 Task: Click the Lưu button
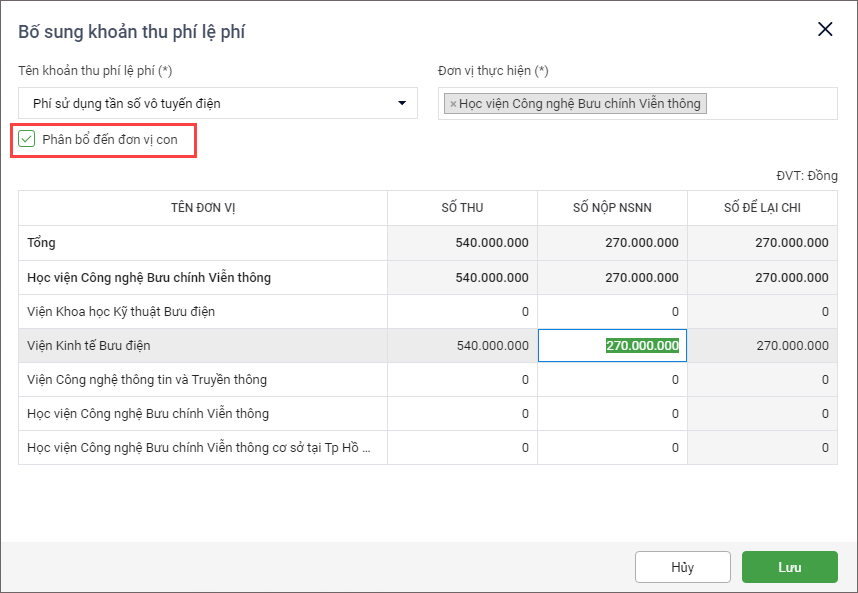pyautogui.click(x=789, y=567)
